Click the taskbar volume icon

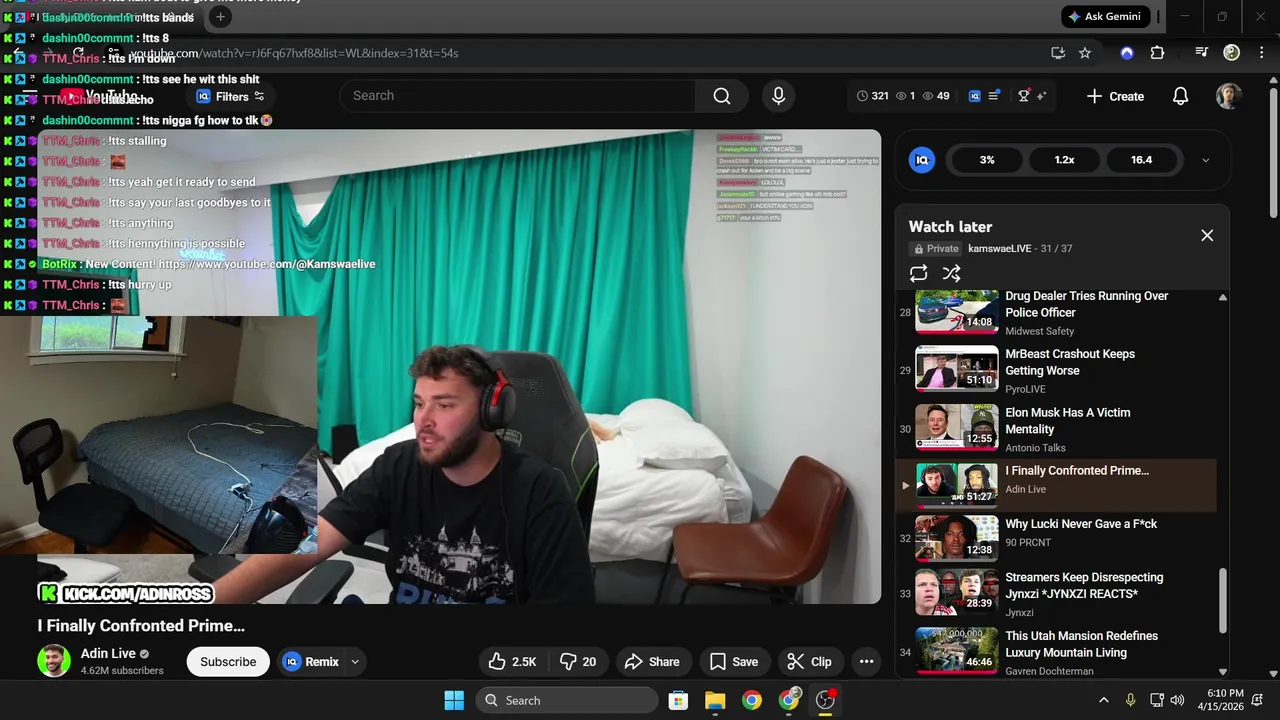(x=1178, y=700)
